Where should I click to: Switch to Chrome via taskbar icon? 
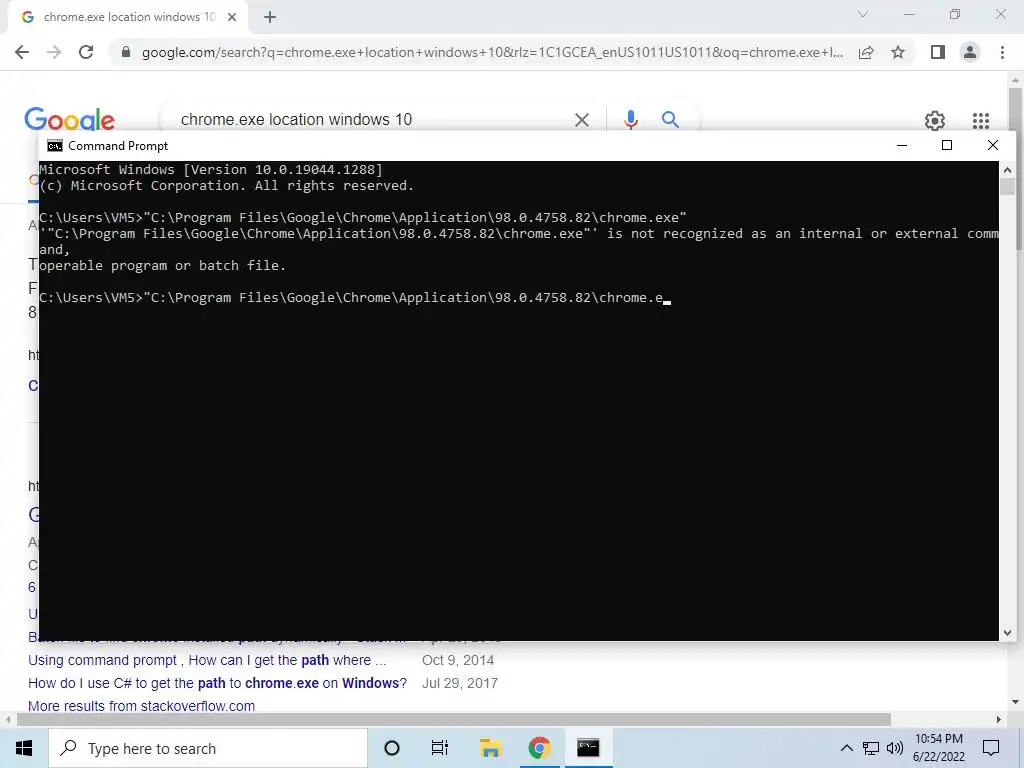click(539, 748)
